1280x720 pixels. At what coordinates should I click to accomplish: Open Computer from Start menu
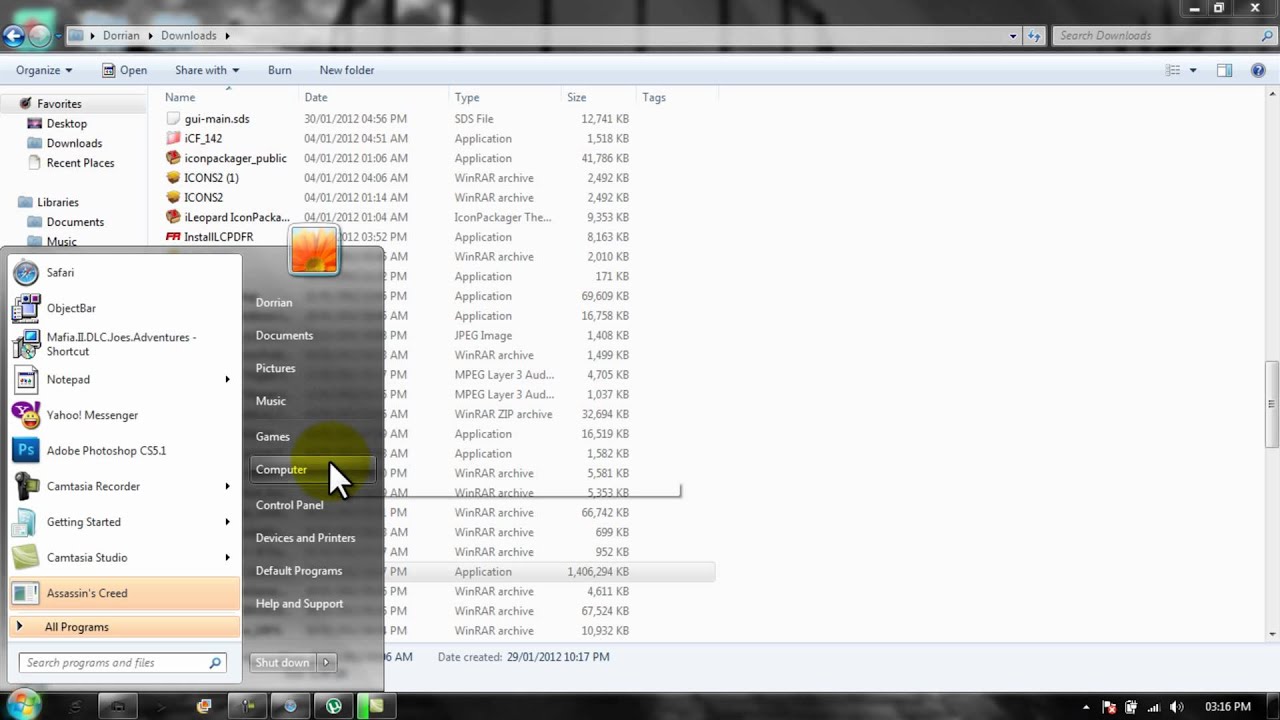point(312,469)
